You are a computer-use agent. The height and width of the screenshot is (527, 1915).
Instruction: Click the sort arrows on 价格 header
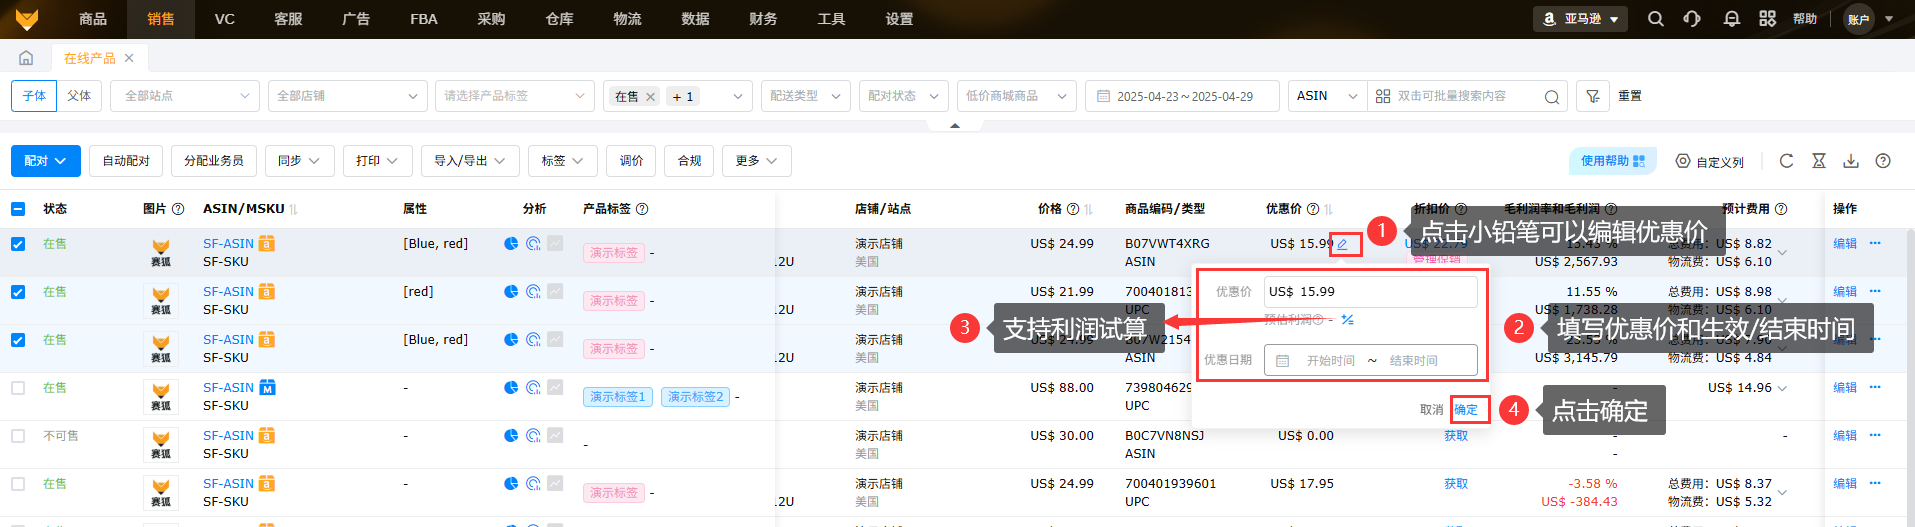click(1088, 209)
